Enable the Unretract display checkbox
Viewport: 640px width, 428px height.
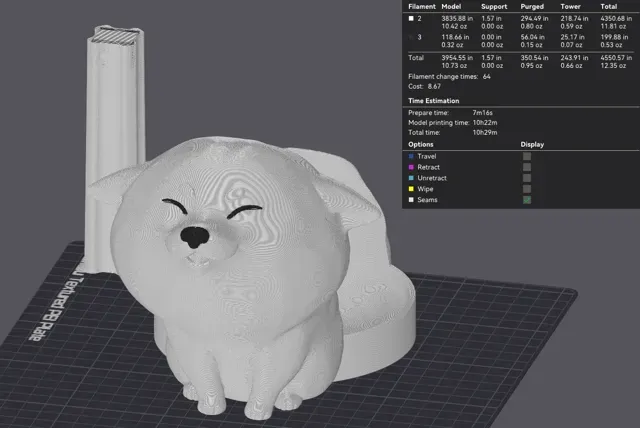pos(527,178)
